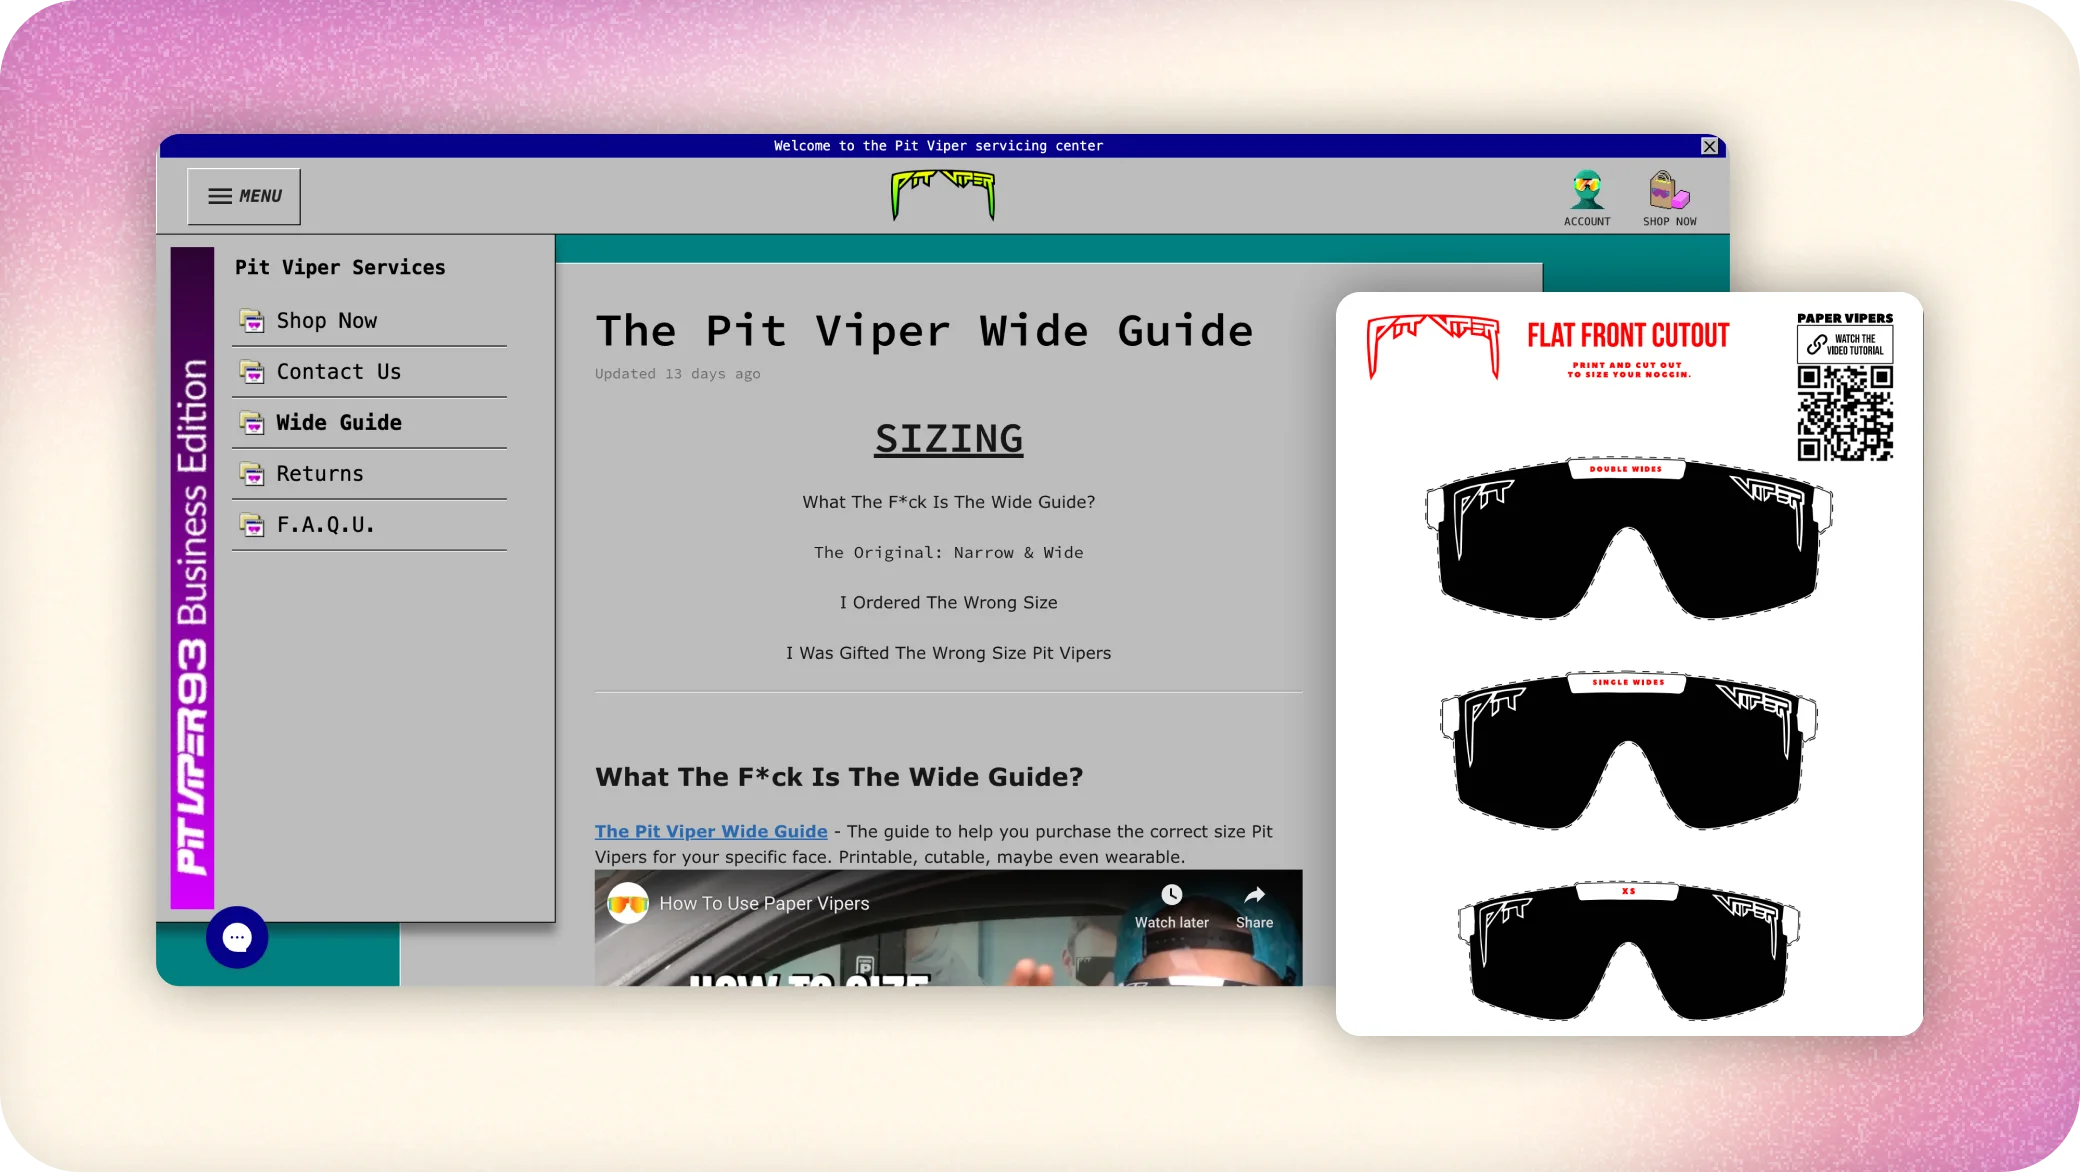Click the Pit Viper logo in header

(943, 194)
